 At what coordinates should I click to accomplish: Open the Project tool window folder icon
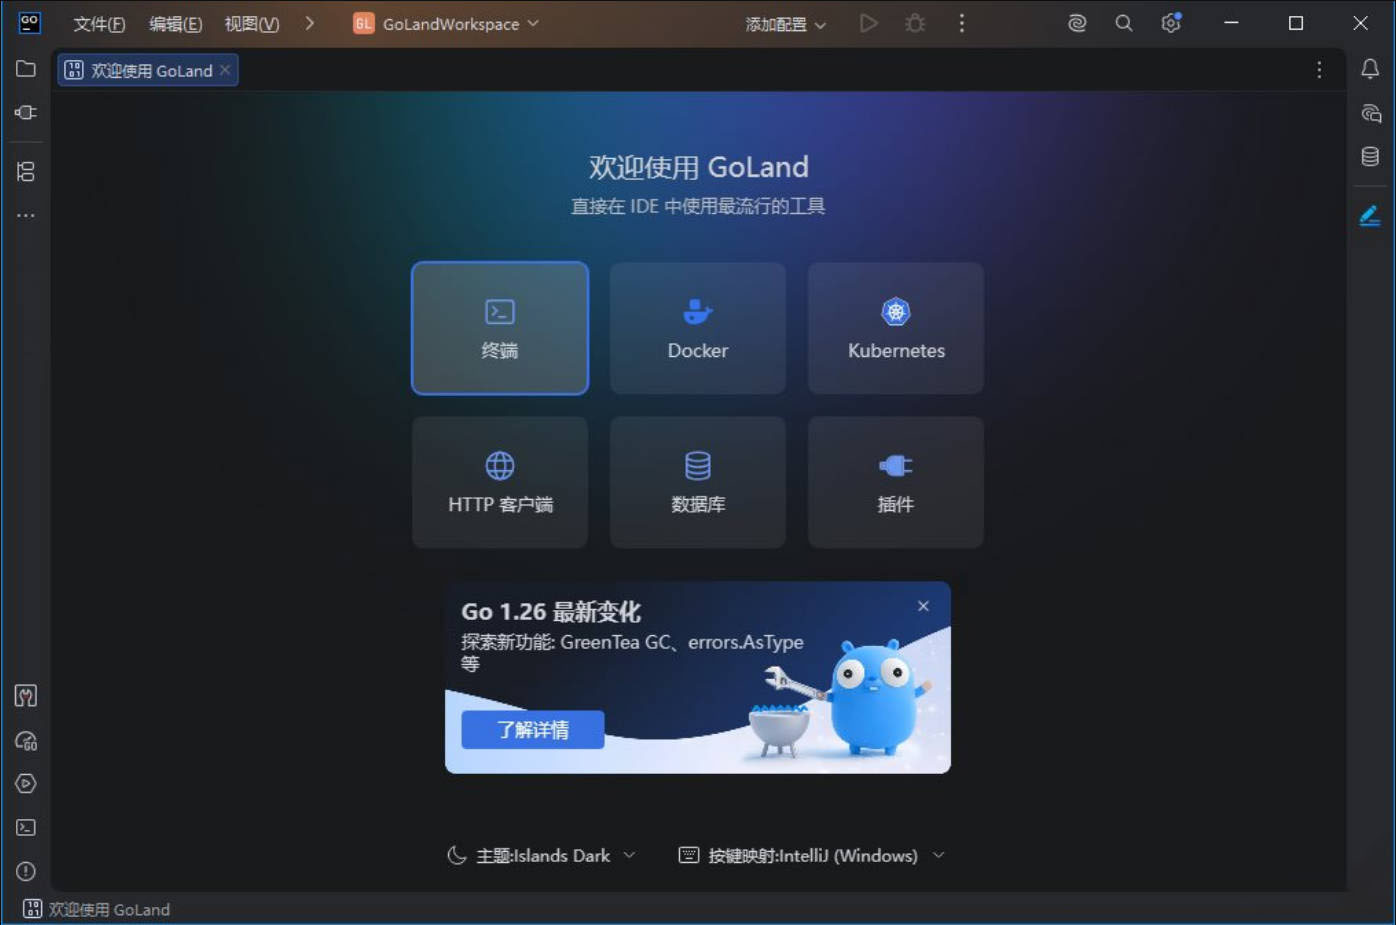pyautogui.click(x=26, y=69)
